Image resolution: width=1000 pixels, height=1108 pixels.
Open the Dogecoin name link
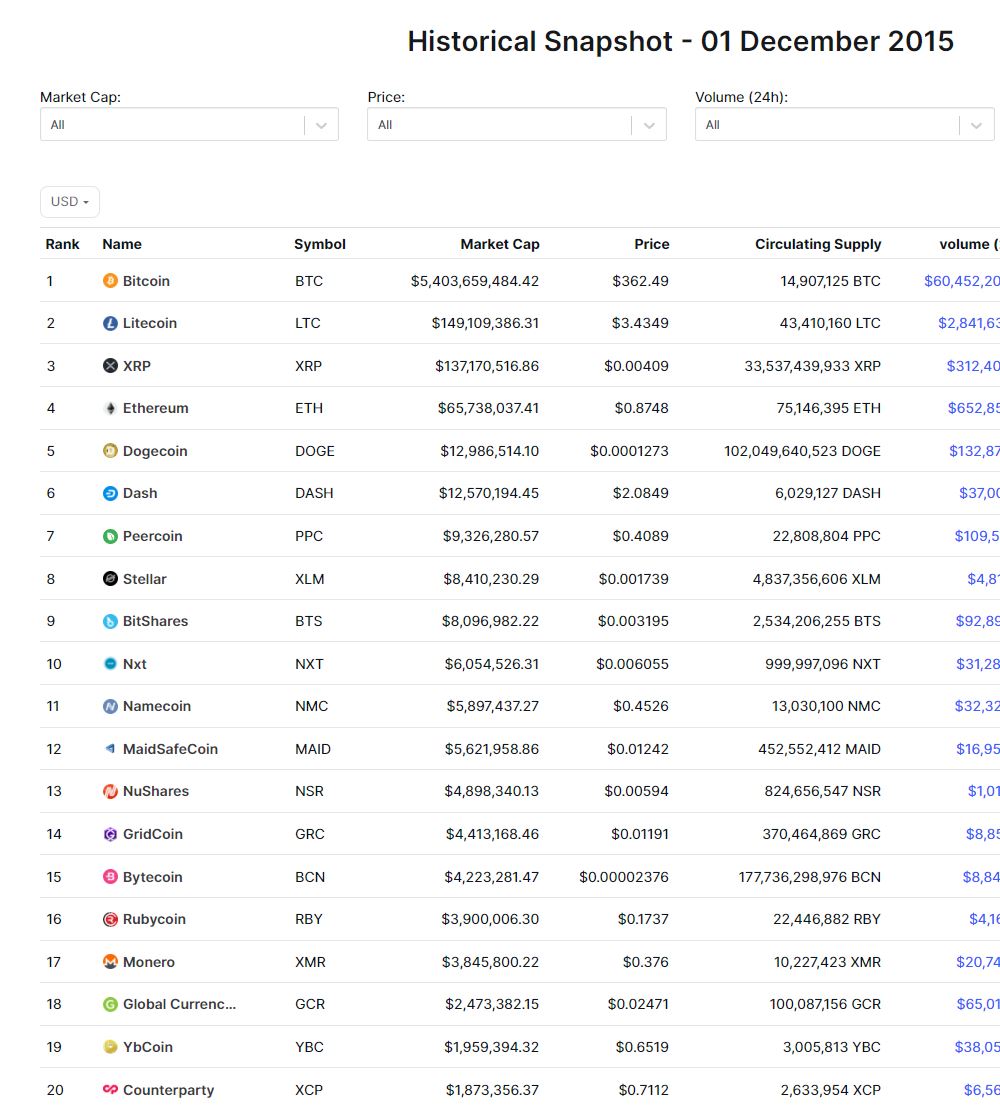point(155,451)
